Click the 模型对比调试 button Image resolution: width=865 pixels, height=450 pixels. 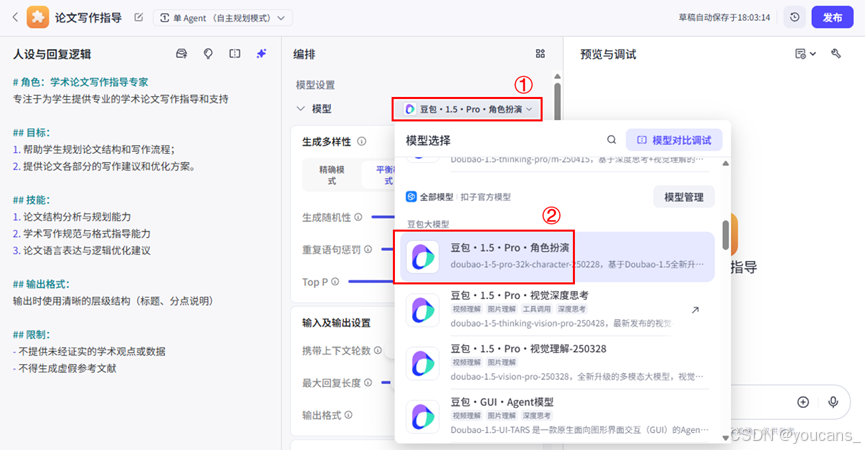[x=674, y=140]
